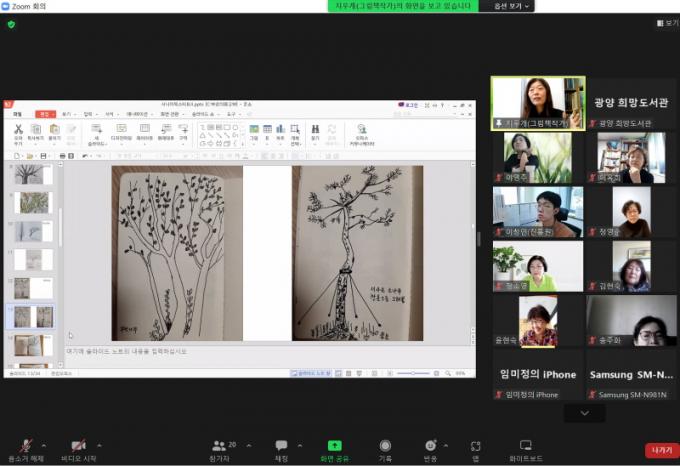
Task: Click the green encryption shield icon
Action: tap(11, 25)
